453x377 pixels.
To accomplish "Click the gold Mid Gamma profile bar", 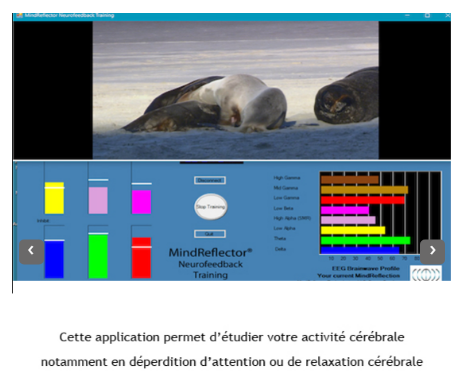I will pos(364,190).
